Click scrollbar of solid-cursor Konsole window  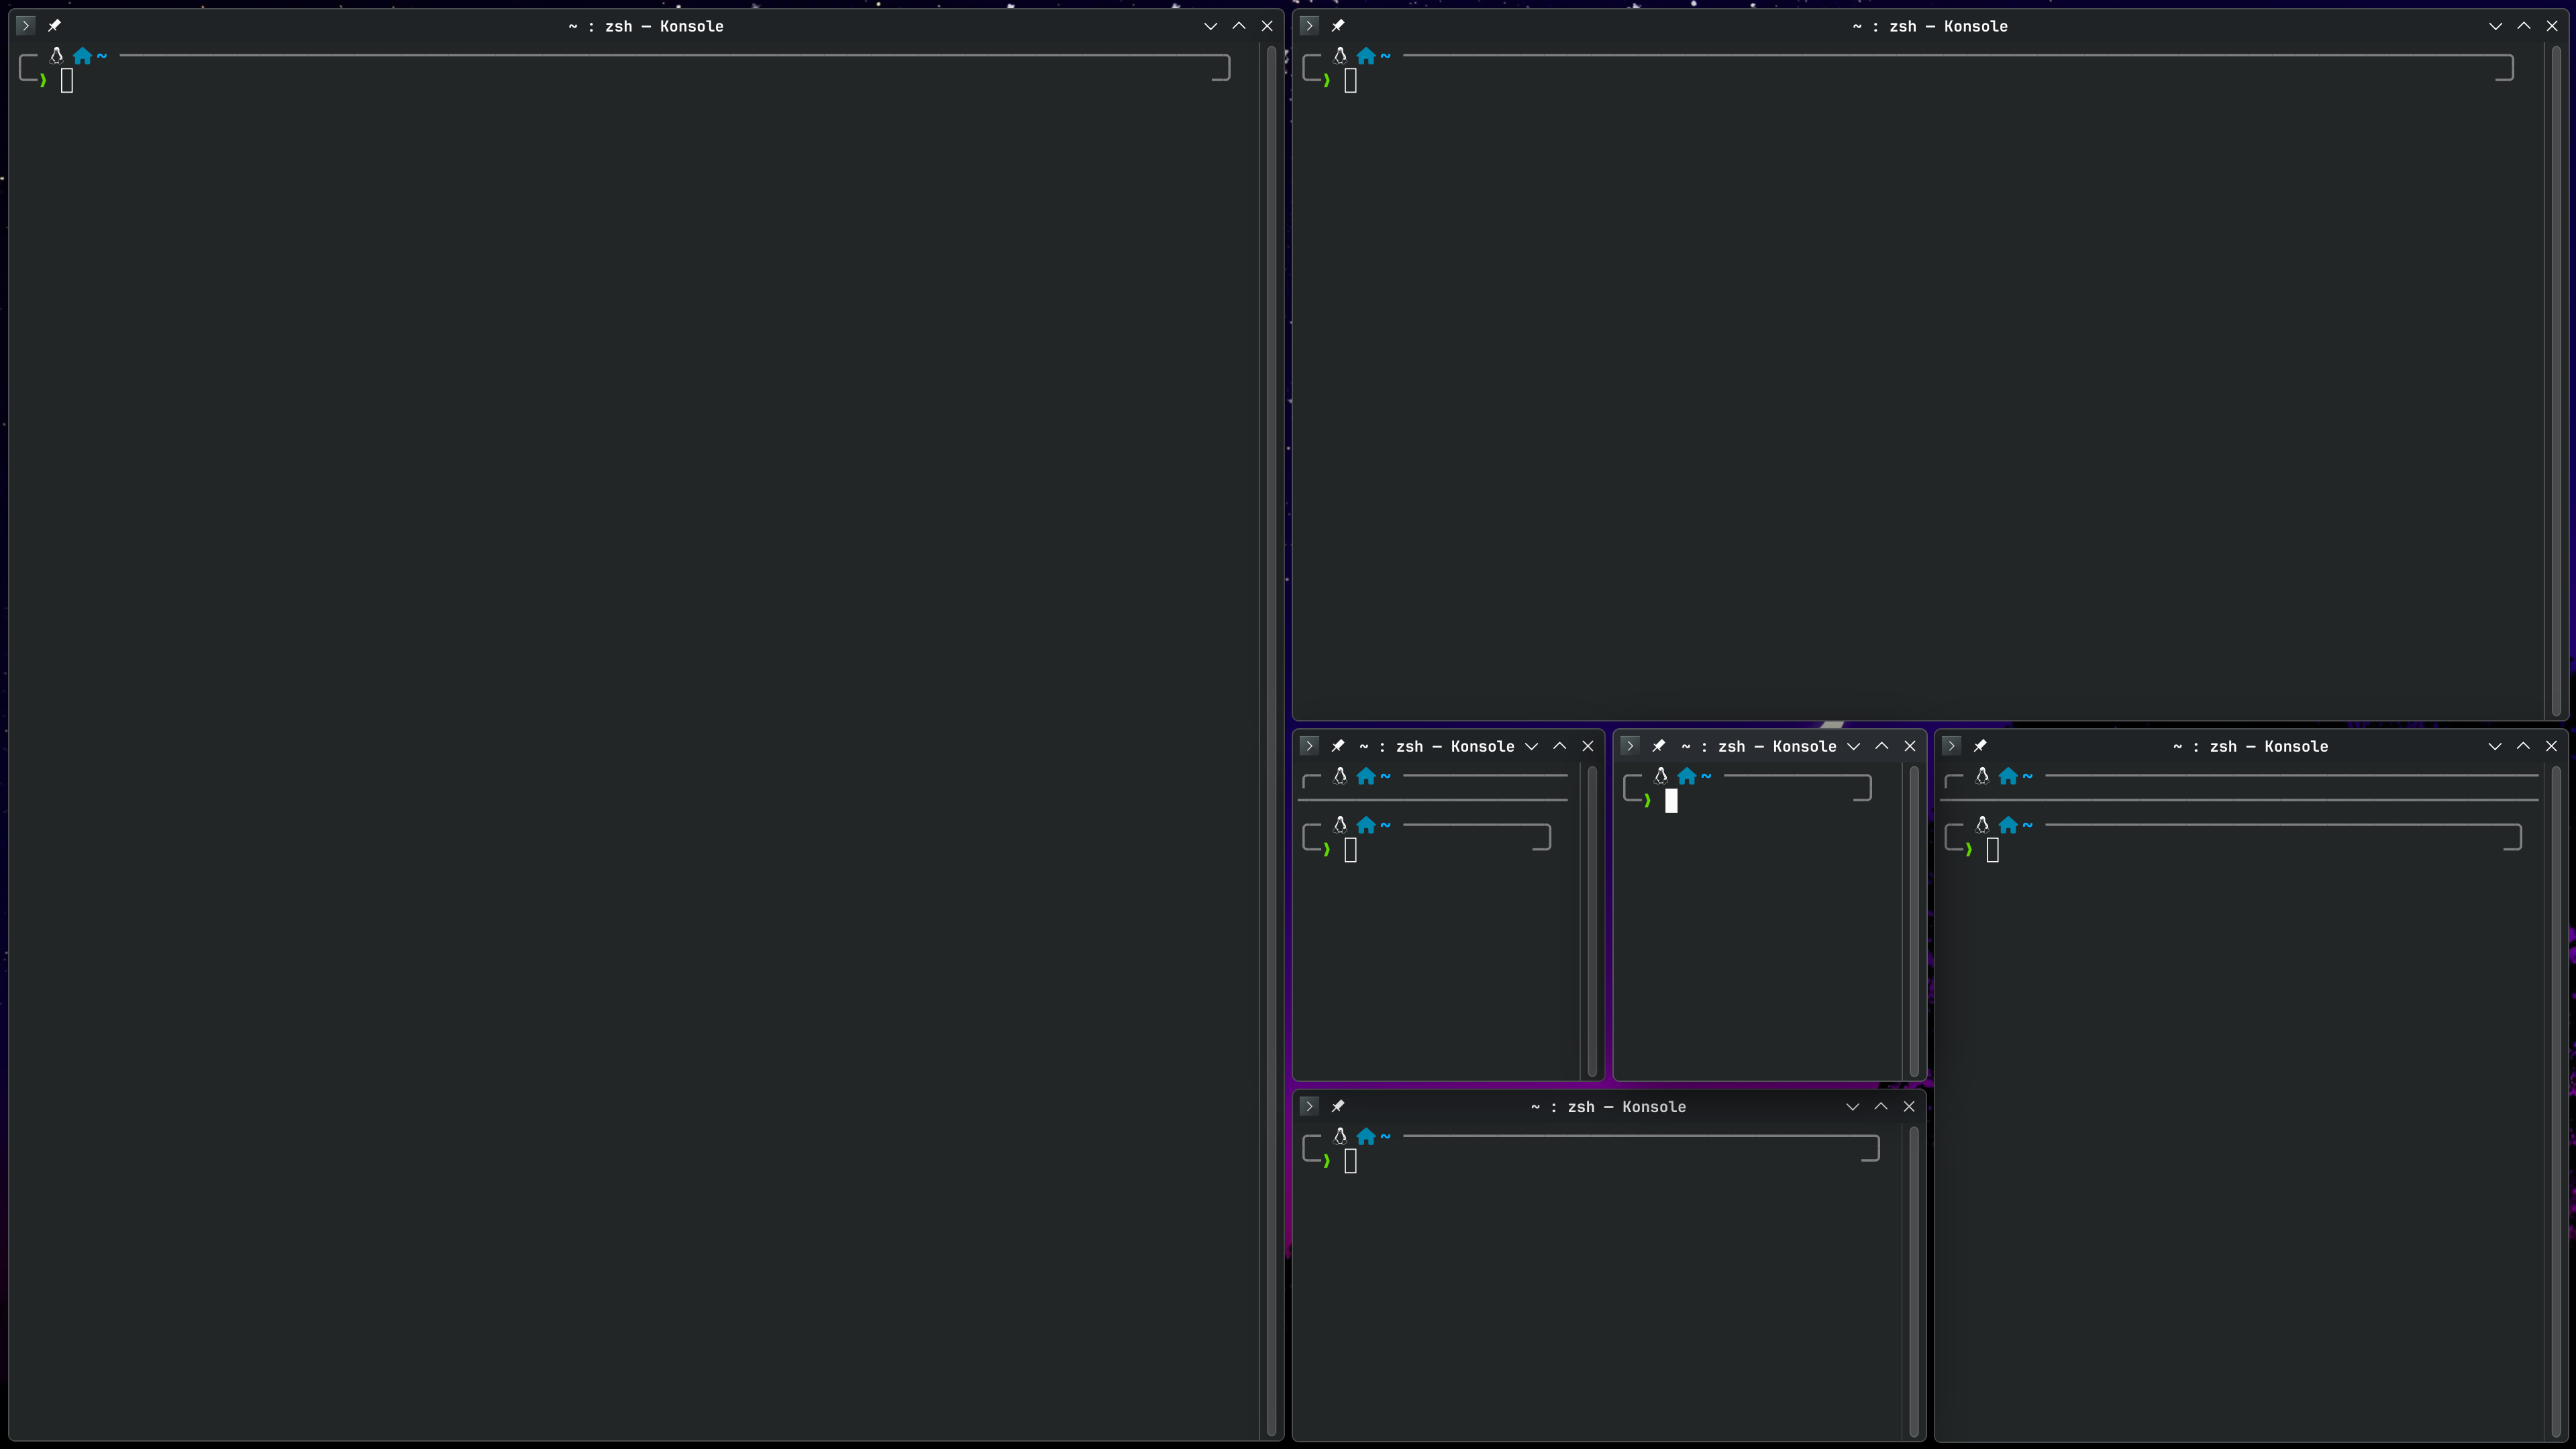click(x=1914, y=921)
